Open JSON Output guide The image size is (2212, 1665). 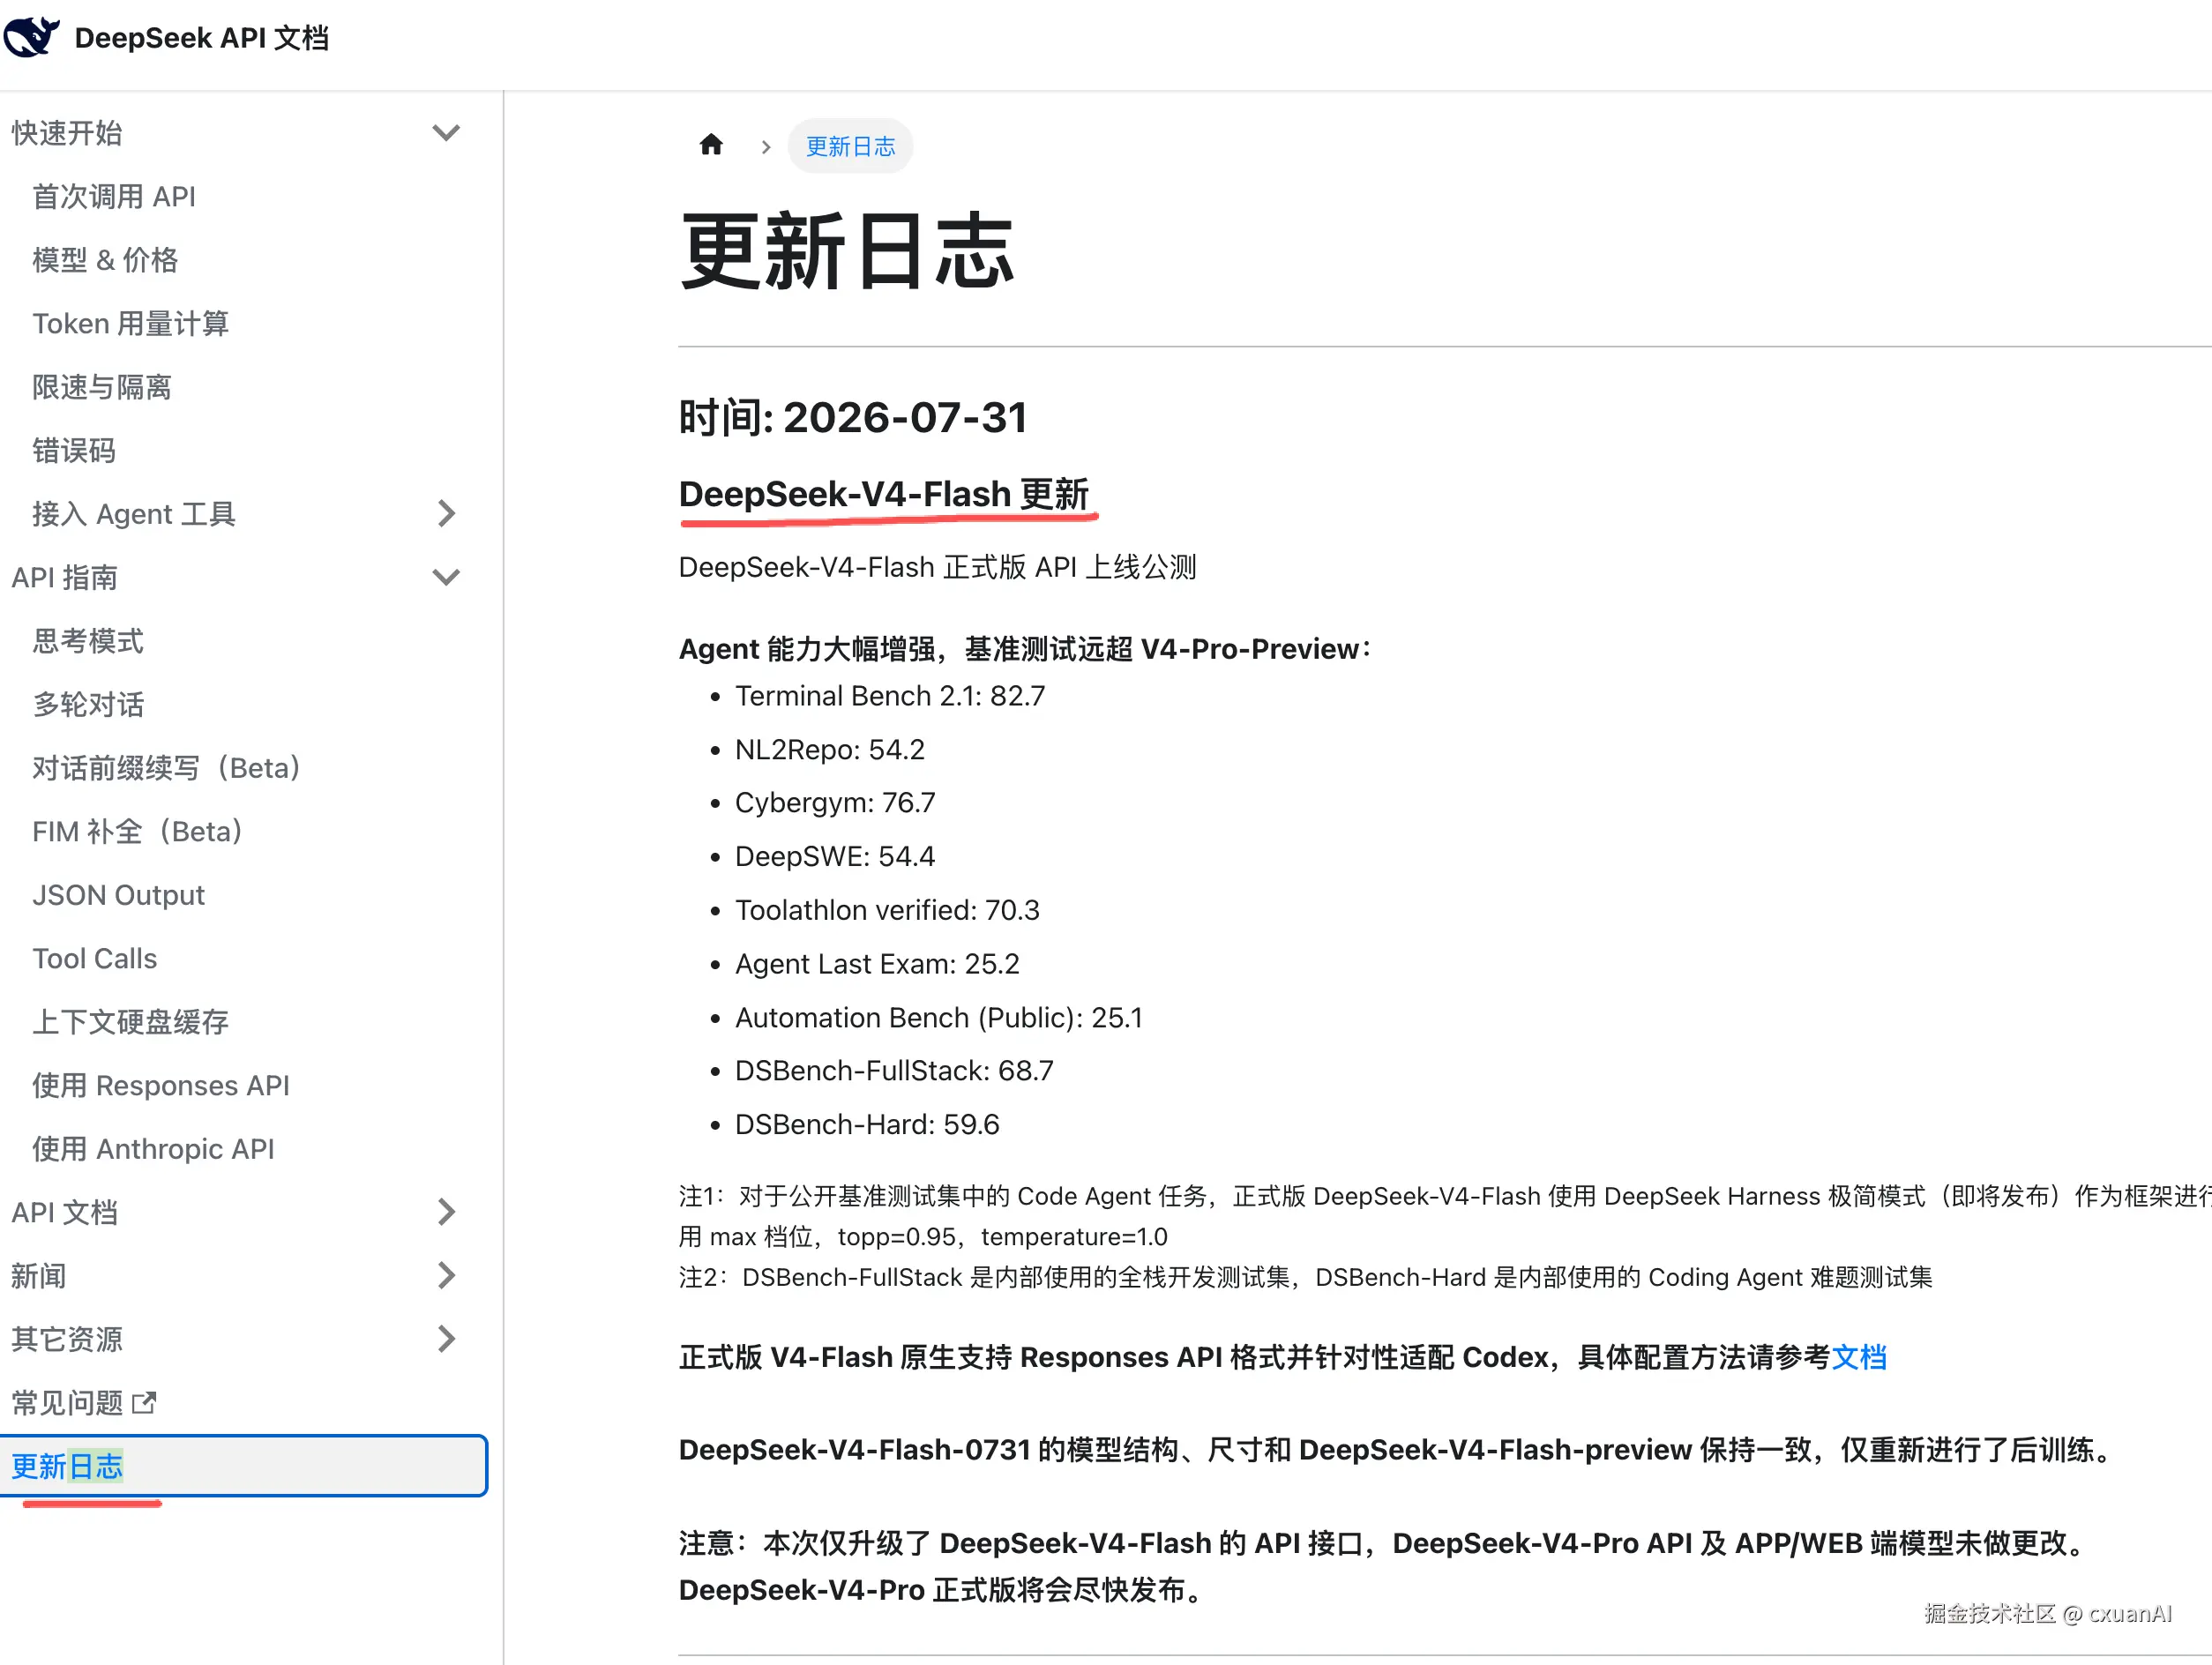coord(118,895)
